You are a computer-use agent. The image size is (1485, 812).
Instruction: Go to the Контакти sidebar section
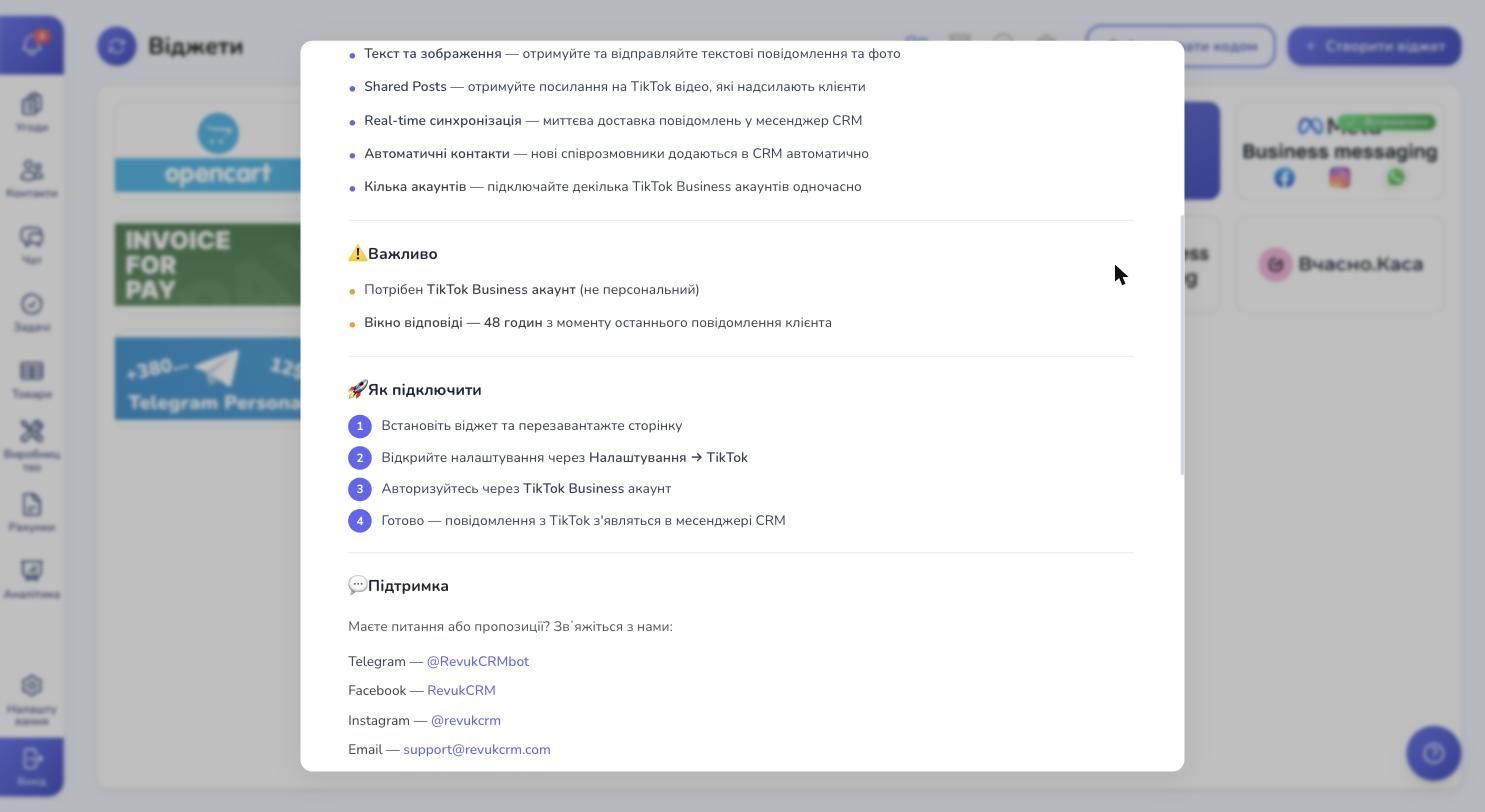31,179
